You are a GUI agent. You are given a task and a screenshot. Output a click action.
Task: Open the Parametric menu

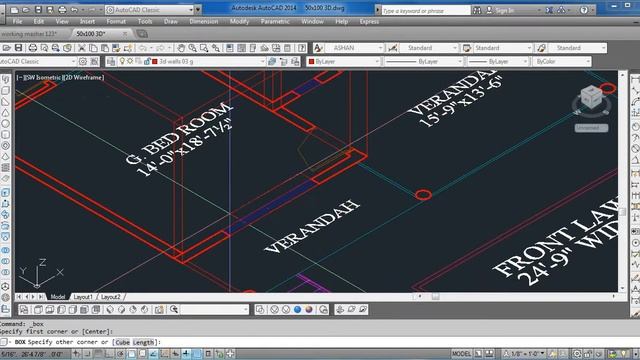275,22
